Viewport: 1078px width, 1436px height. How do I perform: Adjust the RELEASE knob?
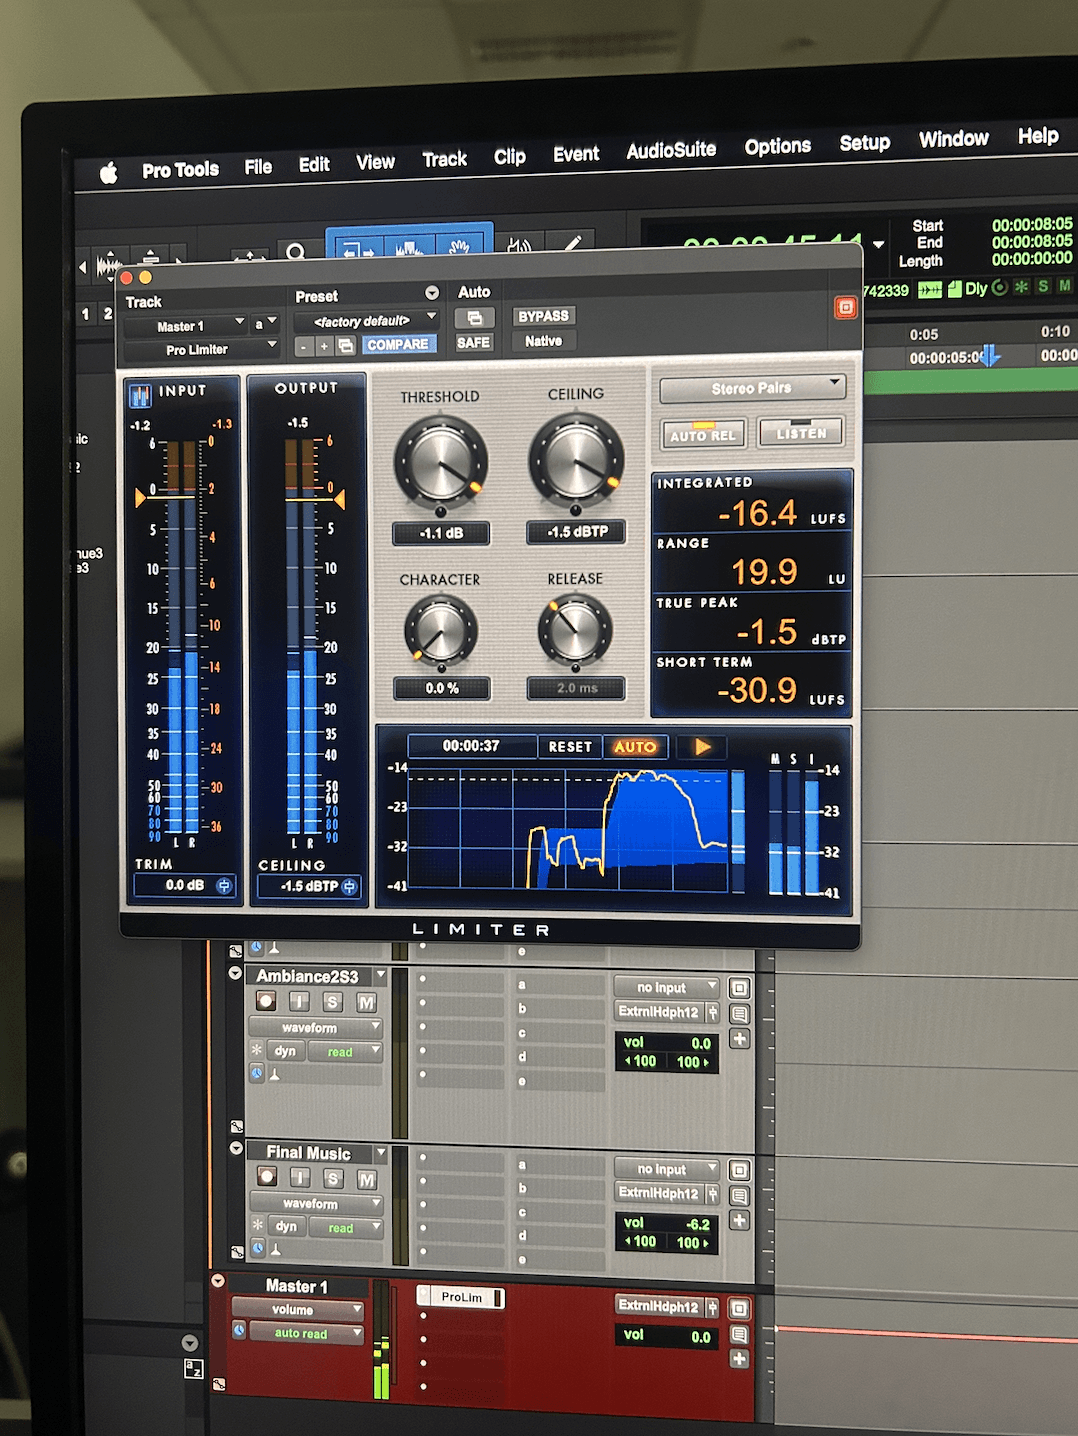coord(575,631)
